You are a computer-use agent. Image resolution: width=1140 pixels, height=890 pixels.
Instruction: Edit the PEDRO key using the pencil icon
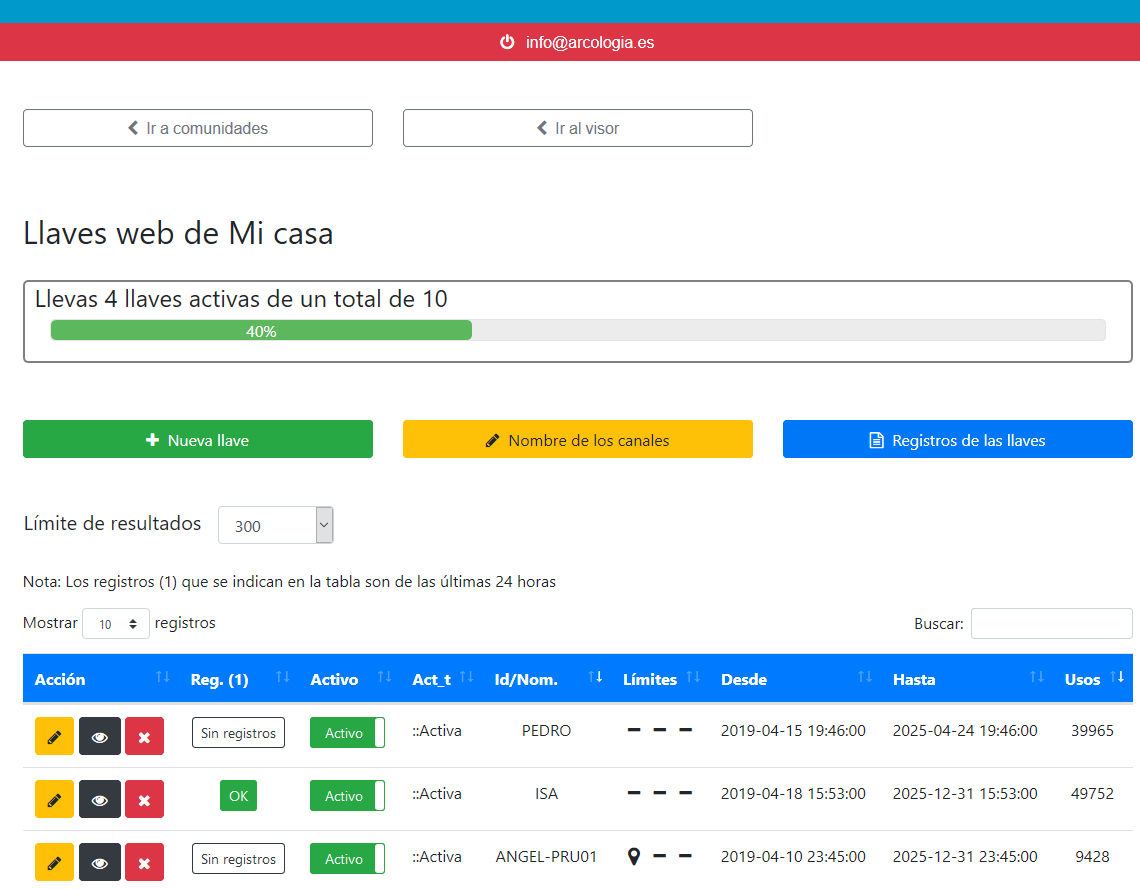[54, 736]
